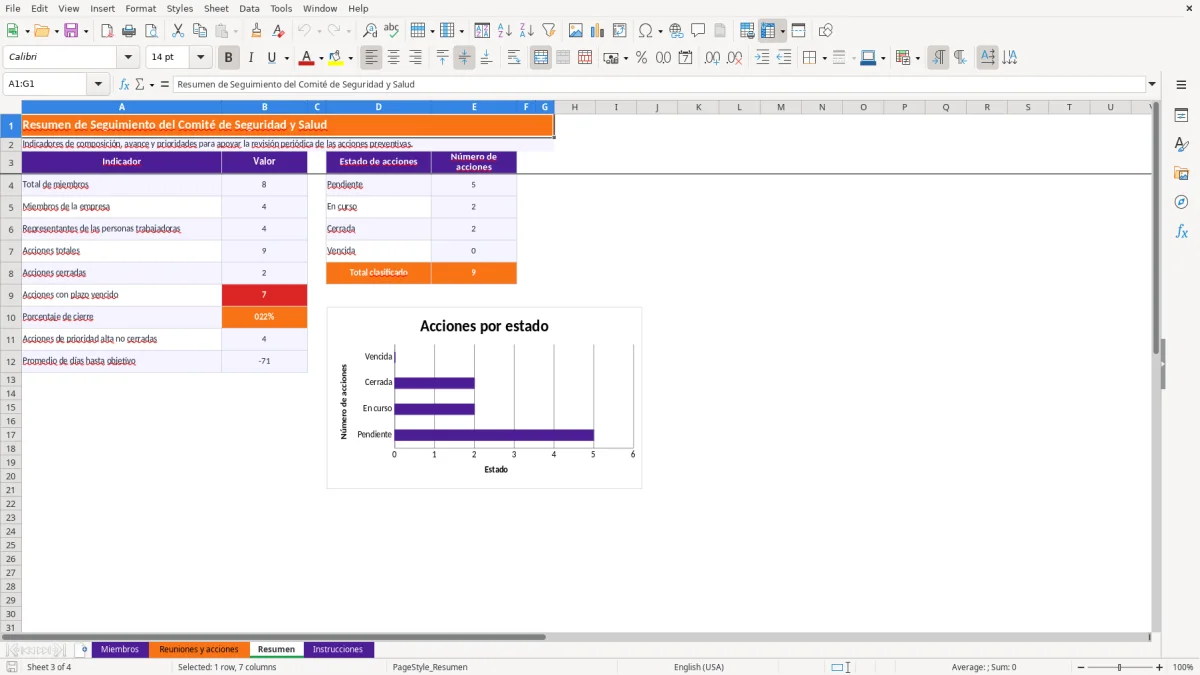The image size is (1200, 675).
Task: Toggle italic formatting
Action: pyautogui.click(x=251, y=58)
